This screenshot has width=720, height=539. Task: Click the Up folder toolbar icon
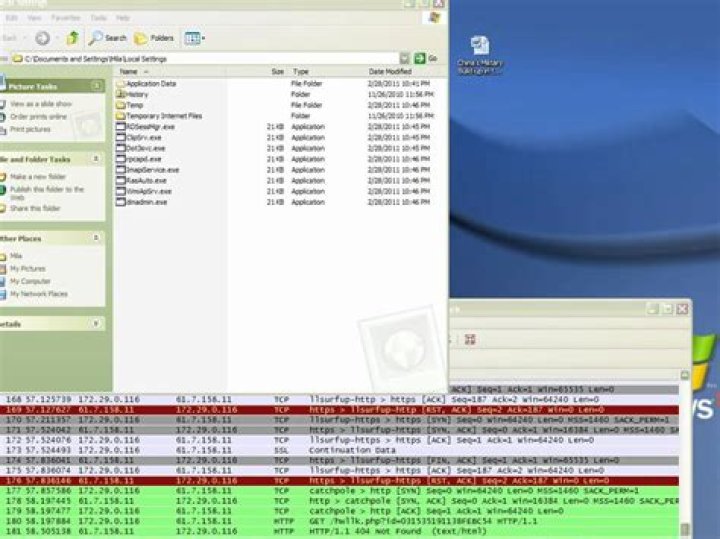pos(72,38)
